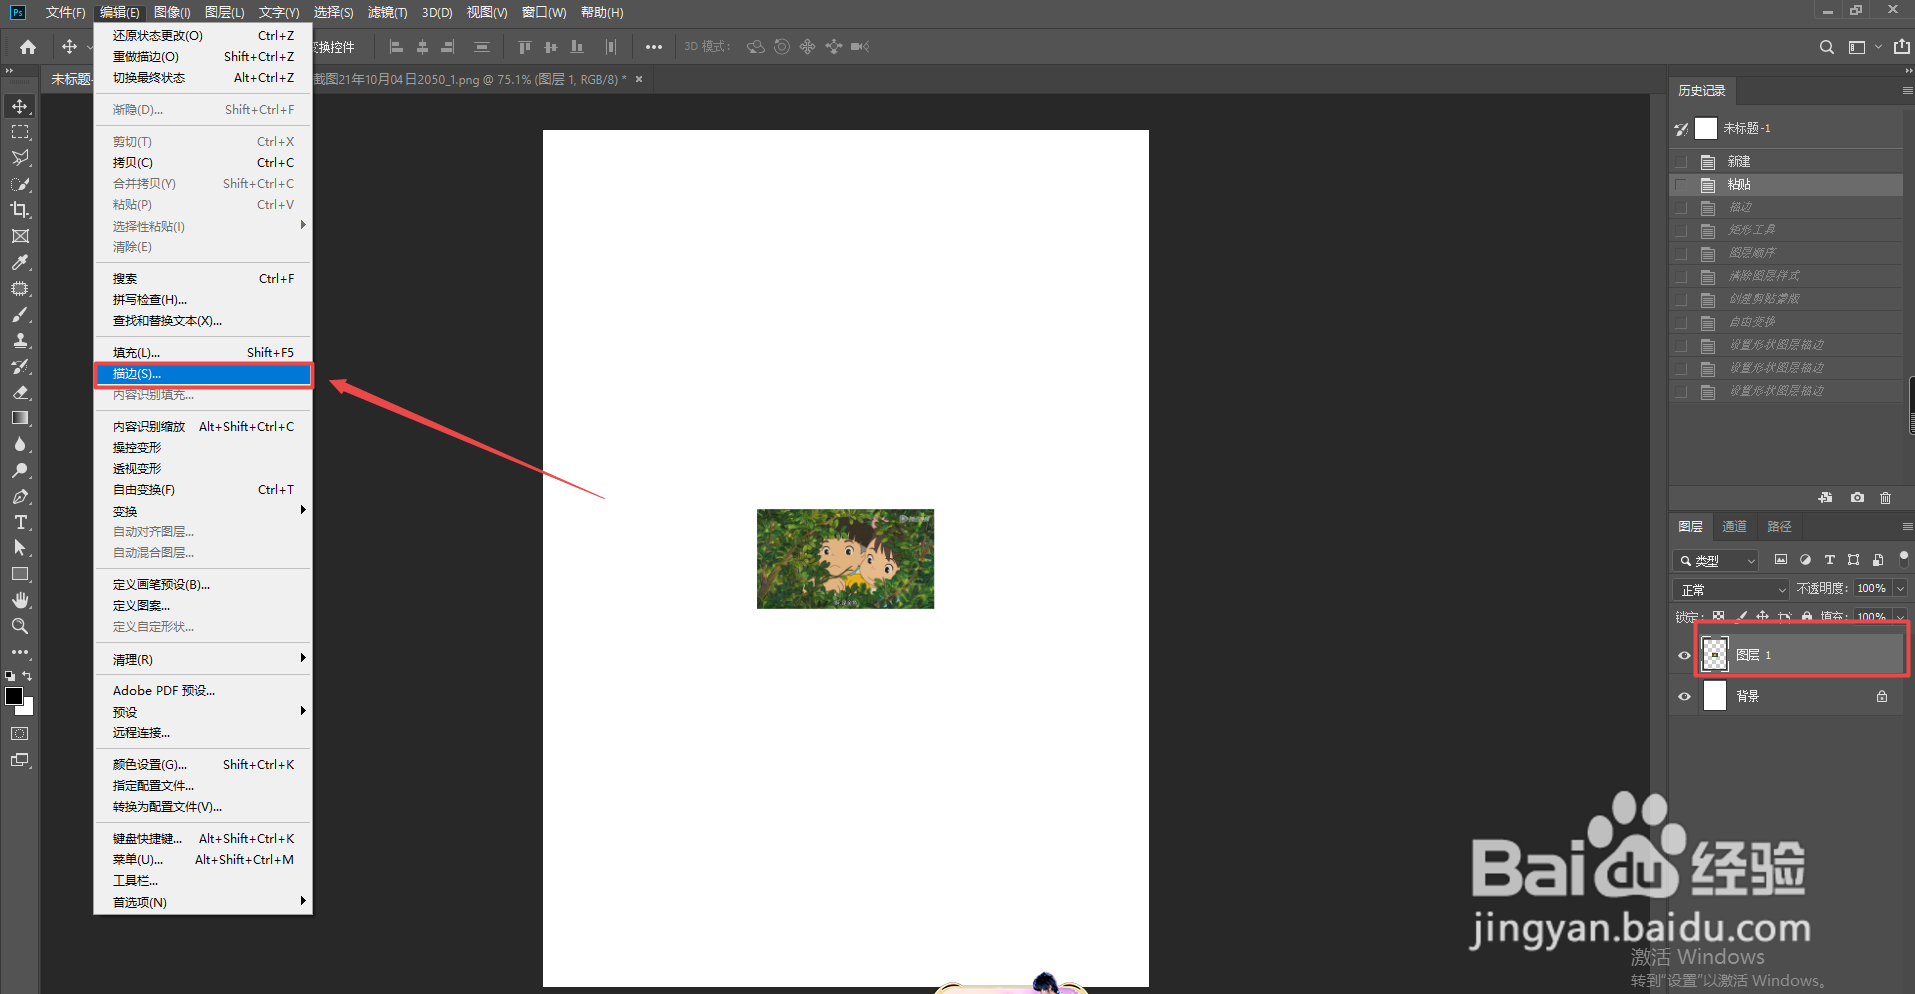The width and height of the screenshot is (1915, 994).
Task: Select the Horizontal Type tool
Action: pos(20,522)
